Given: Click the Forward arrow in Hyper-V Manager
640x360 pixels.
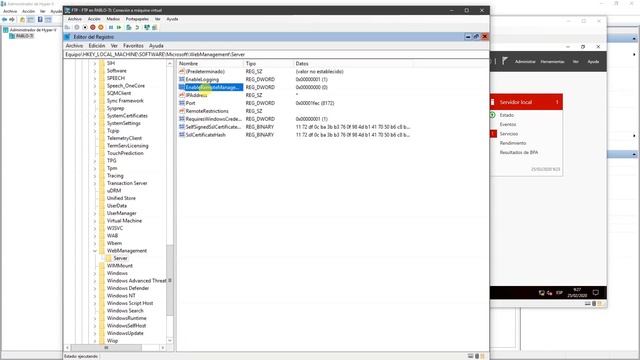Looking at the screenshot, I should (x=12, y=19).
